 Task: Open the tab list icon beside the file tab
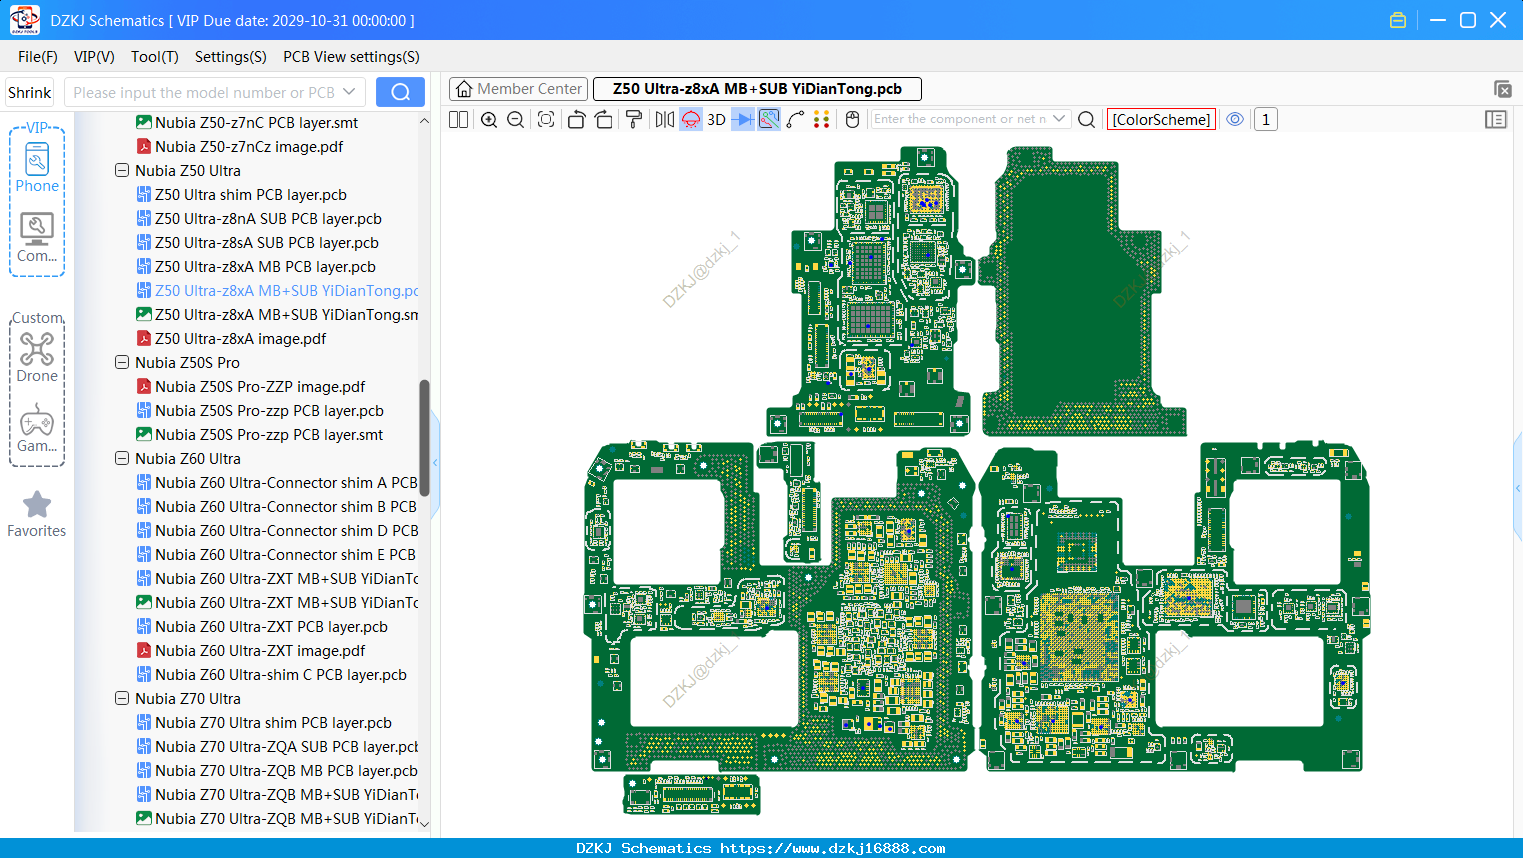[x=1502, y=89]
